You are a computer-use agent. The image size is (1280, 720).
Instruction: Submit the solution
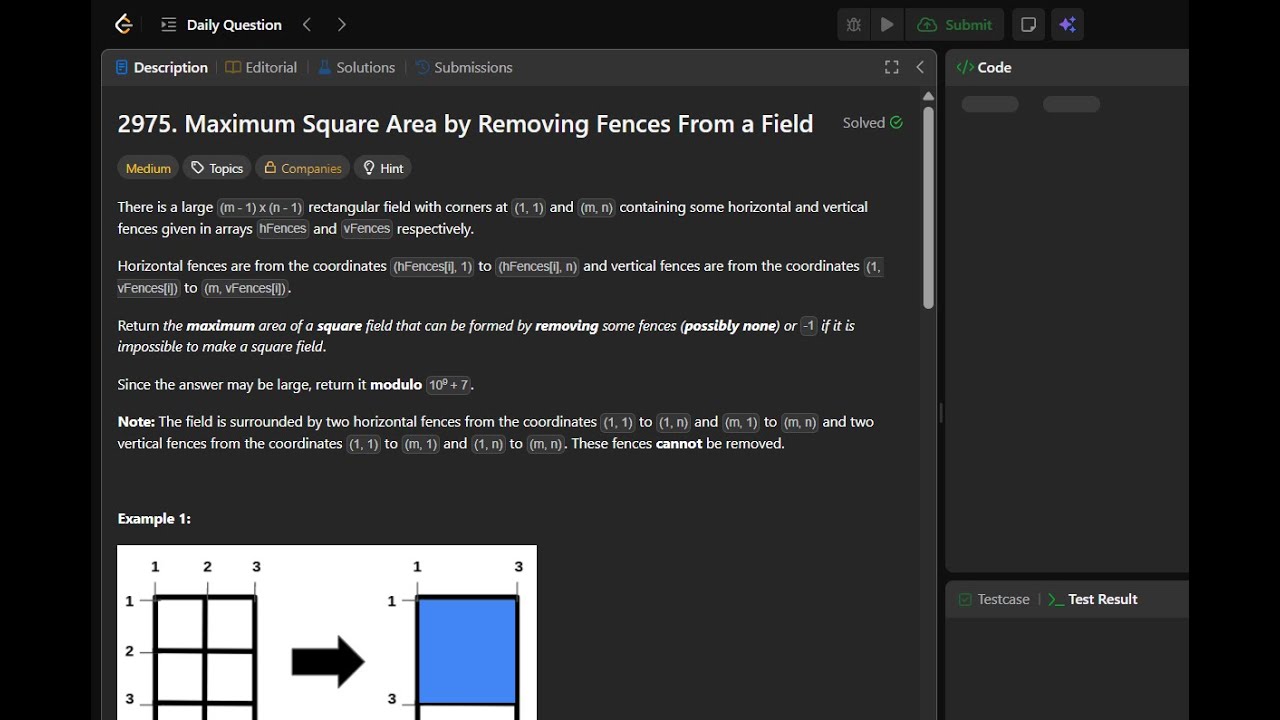[x=955, y=25]
